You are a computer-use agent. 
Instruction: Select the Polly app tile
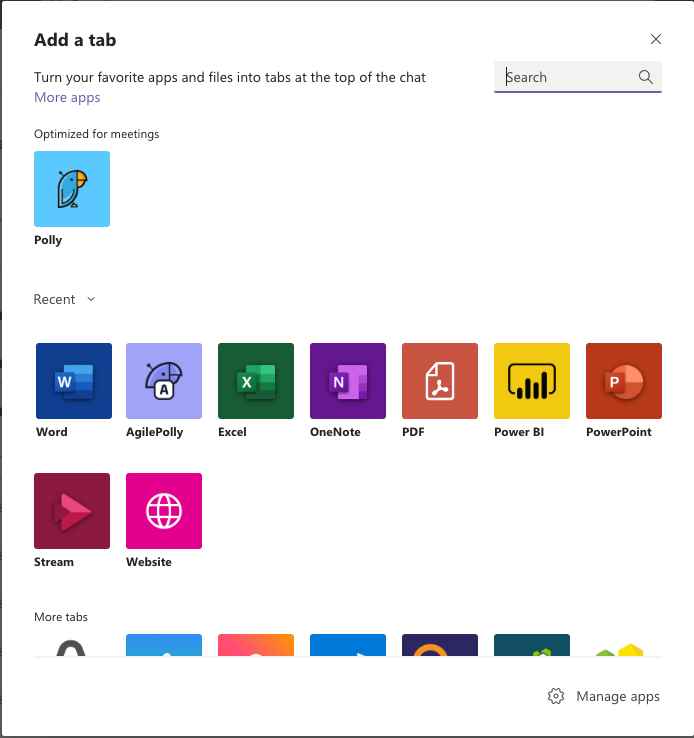point(72,189)
